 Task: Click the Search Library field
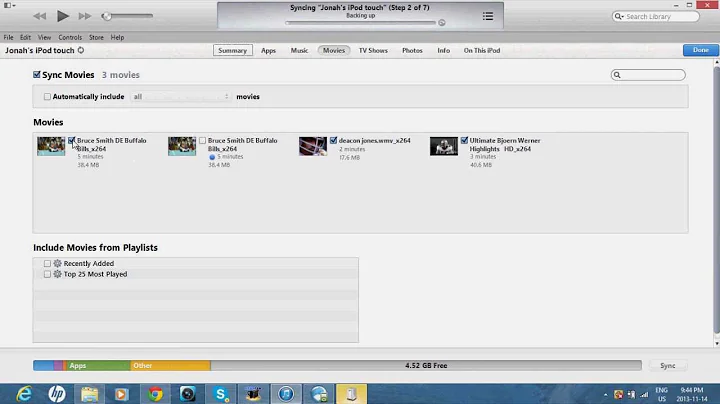point(656,17)
